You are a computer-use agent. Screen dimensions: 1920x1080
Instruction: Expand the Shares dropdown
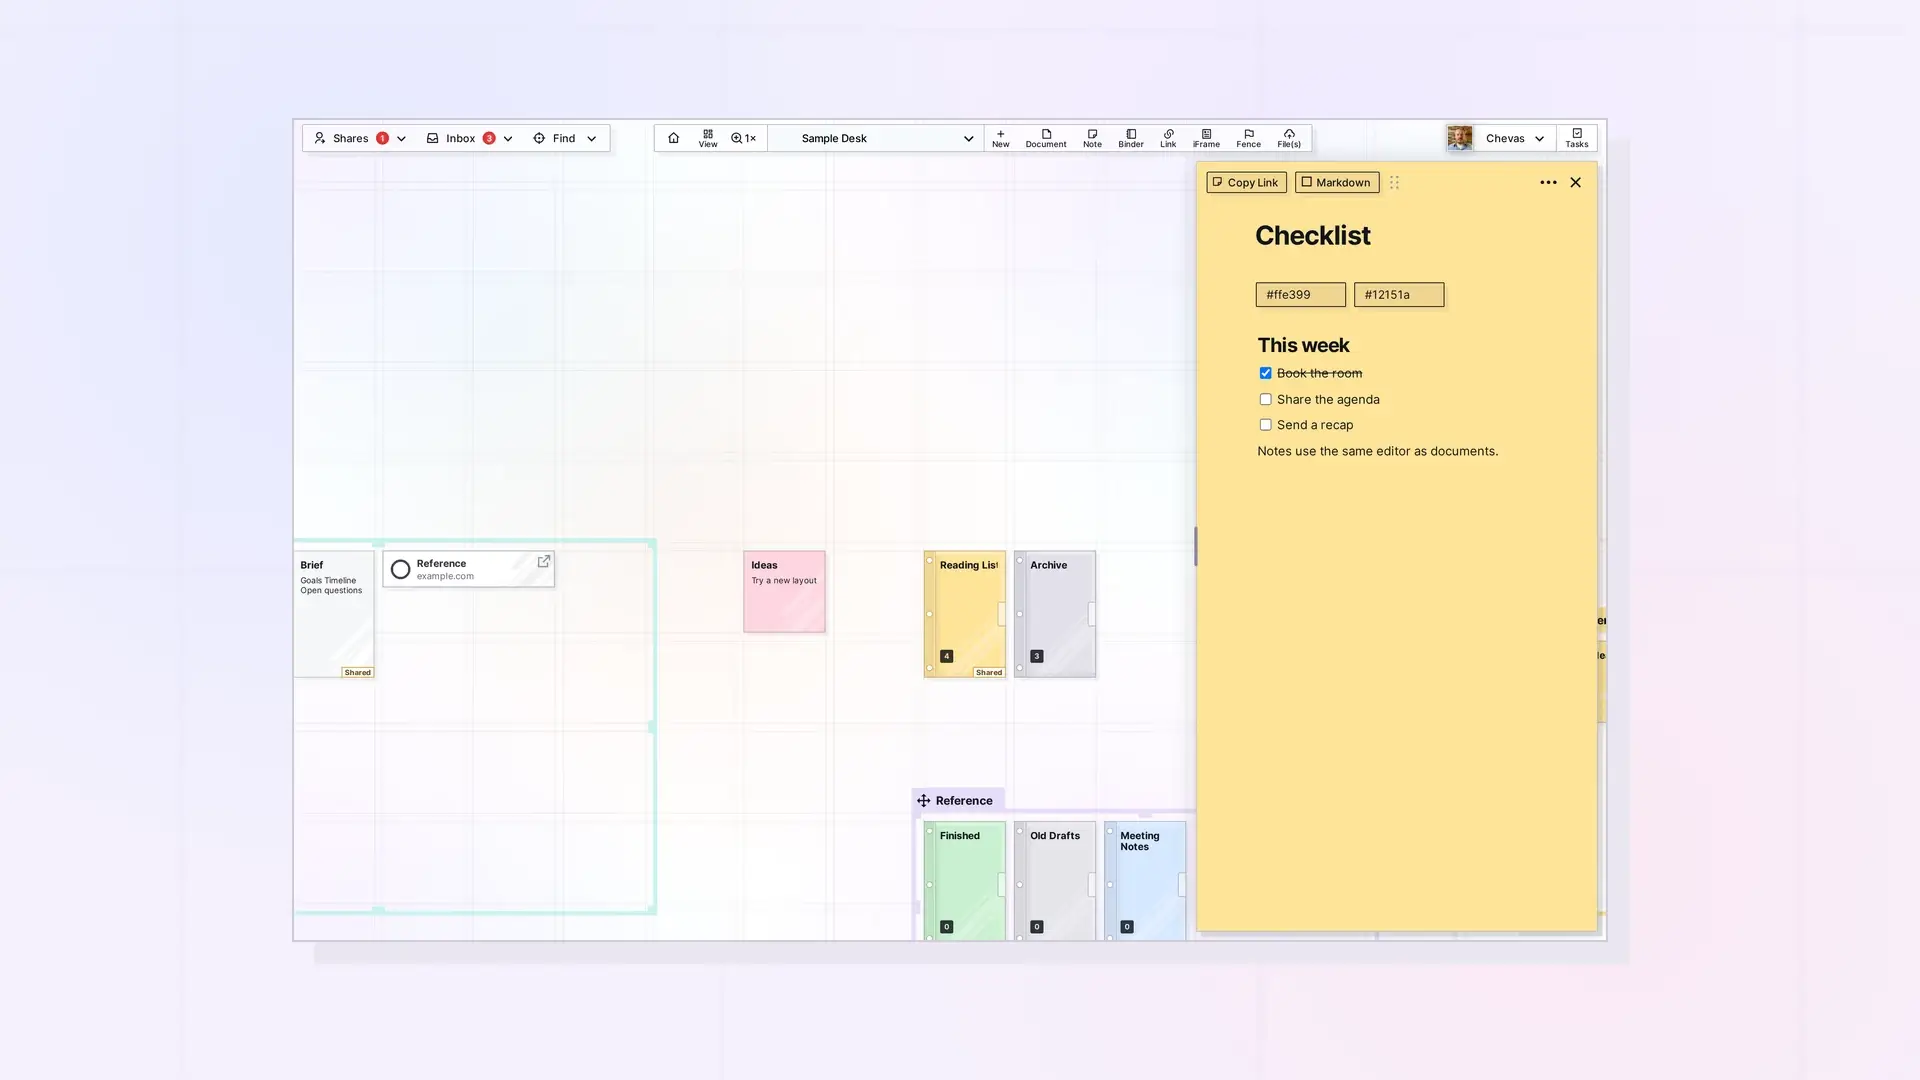pos(401,139)
